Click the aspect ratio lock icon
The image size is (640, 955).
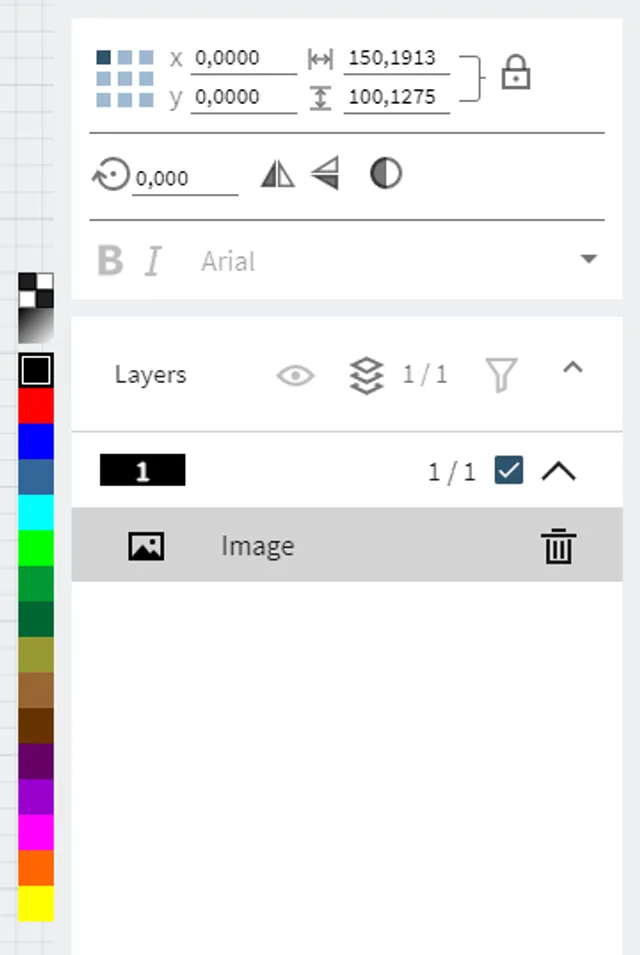[x=515, y=73]
